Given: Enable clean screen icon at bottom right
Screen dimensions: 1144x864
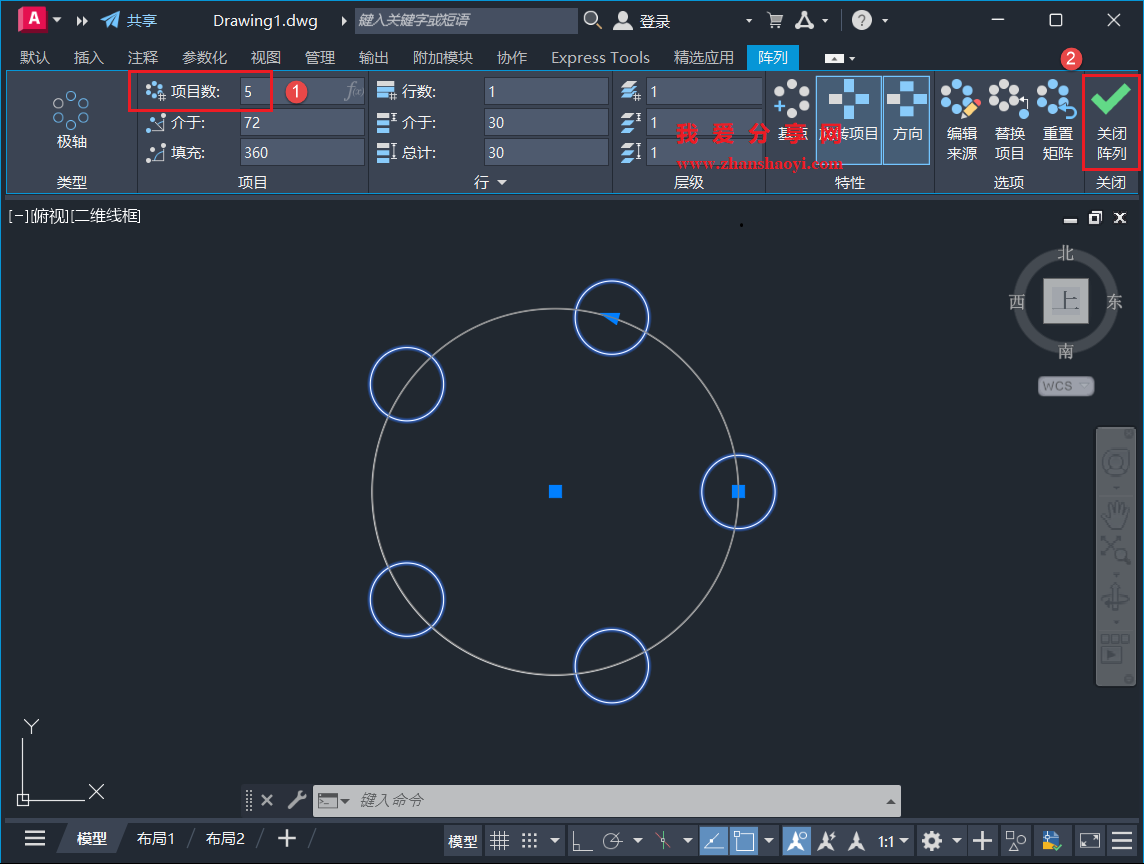Looking at the screenshot, I should coord(1090,841).
